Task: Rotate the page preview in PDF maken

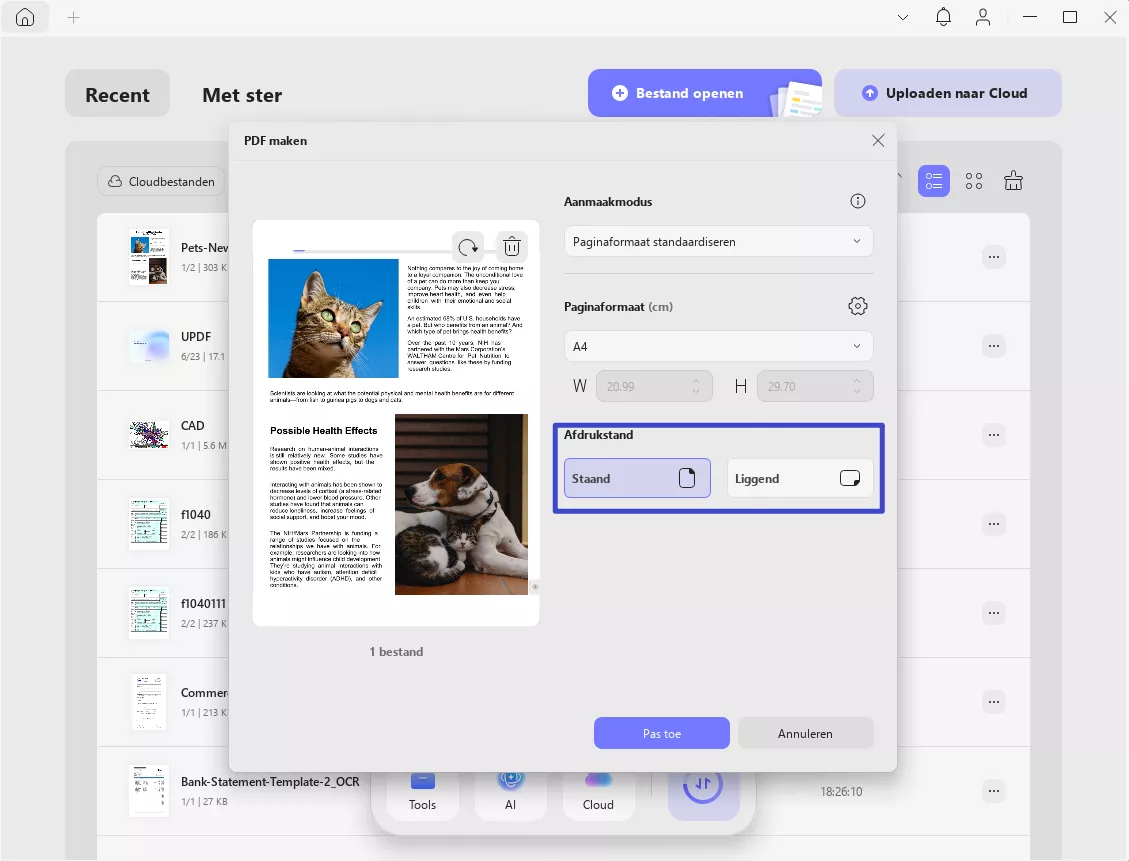Action: point(468,247)
